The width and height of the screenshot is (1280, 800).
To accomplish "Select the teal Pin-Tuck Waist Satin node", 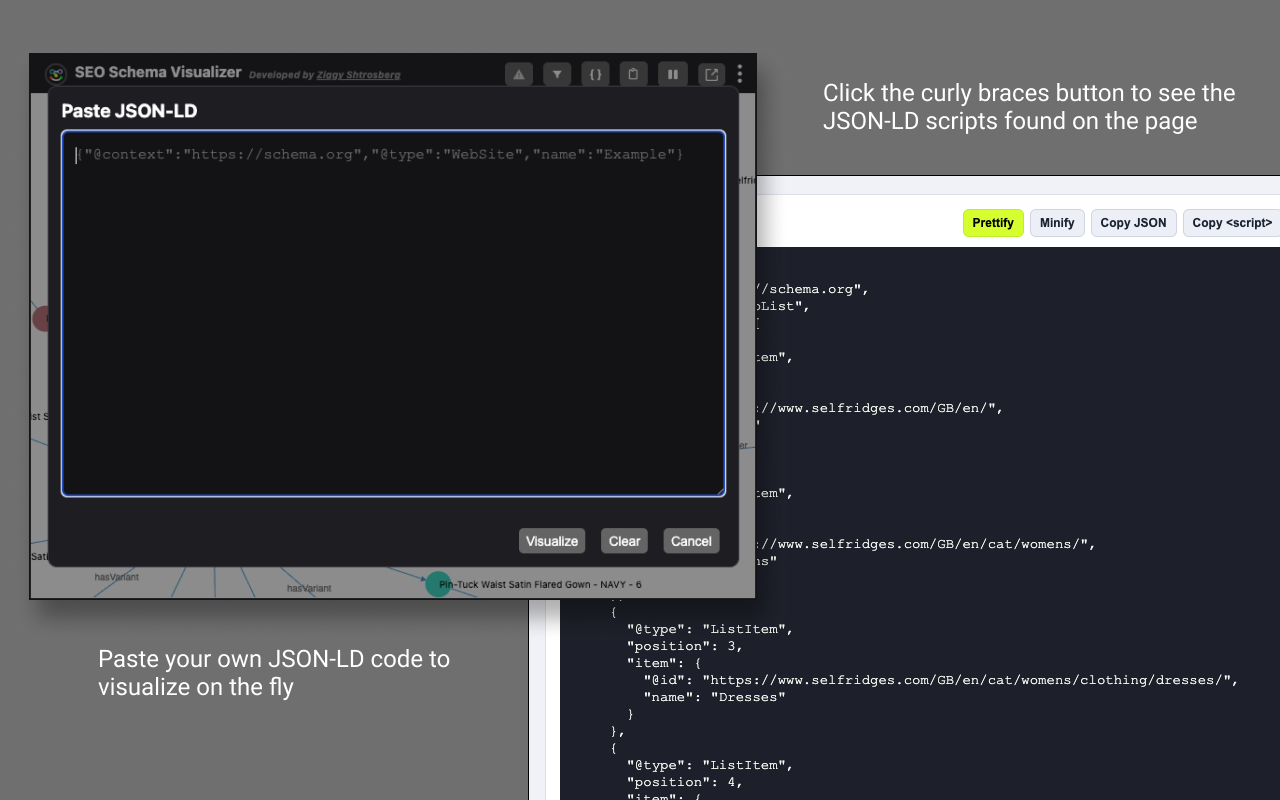I will point(438,584).
